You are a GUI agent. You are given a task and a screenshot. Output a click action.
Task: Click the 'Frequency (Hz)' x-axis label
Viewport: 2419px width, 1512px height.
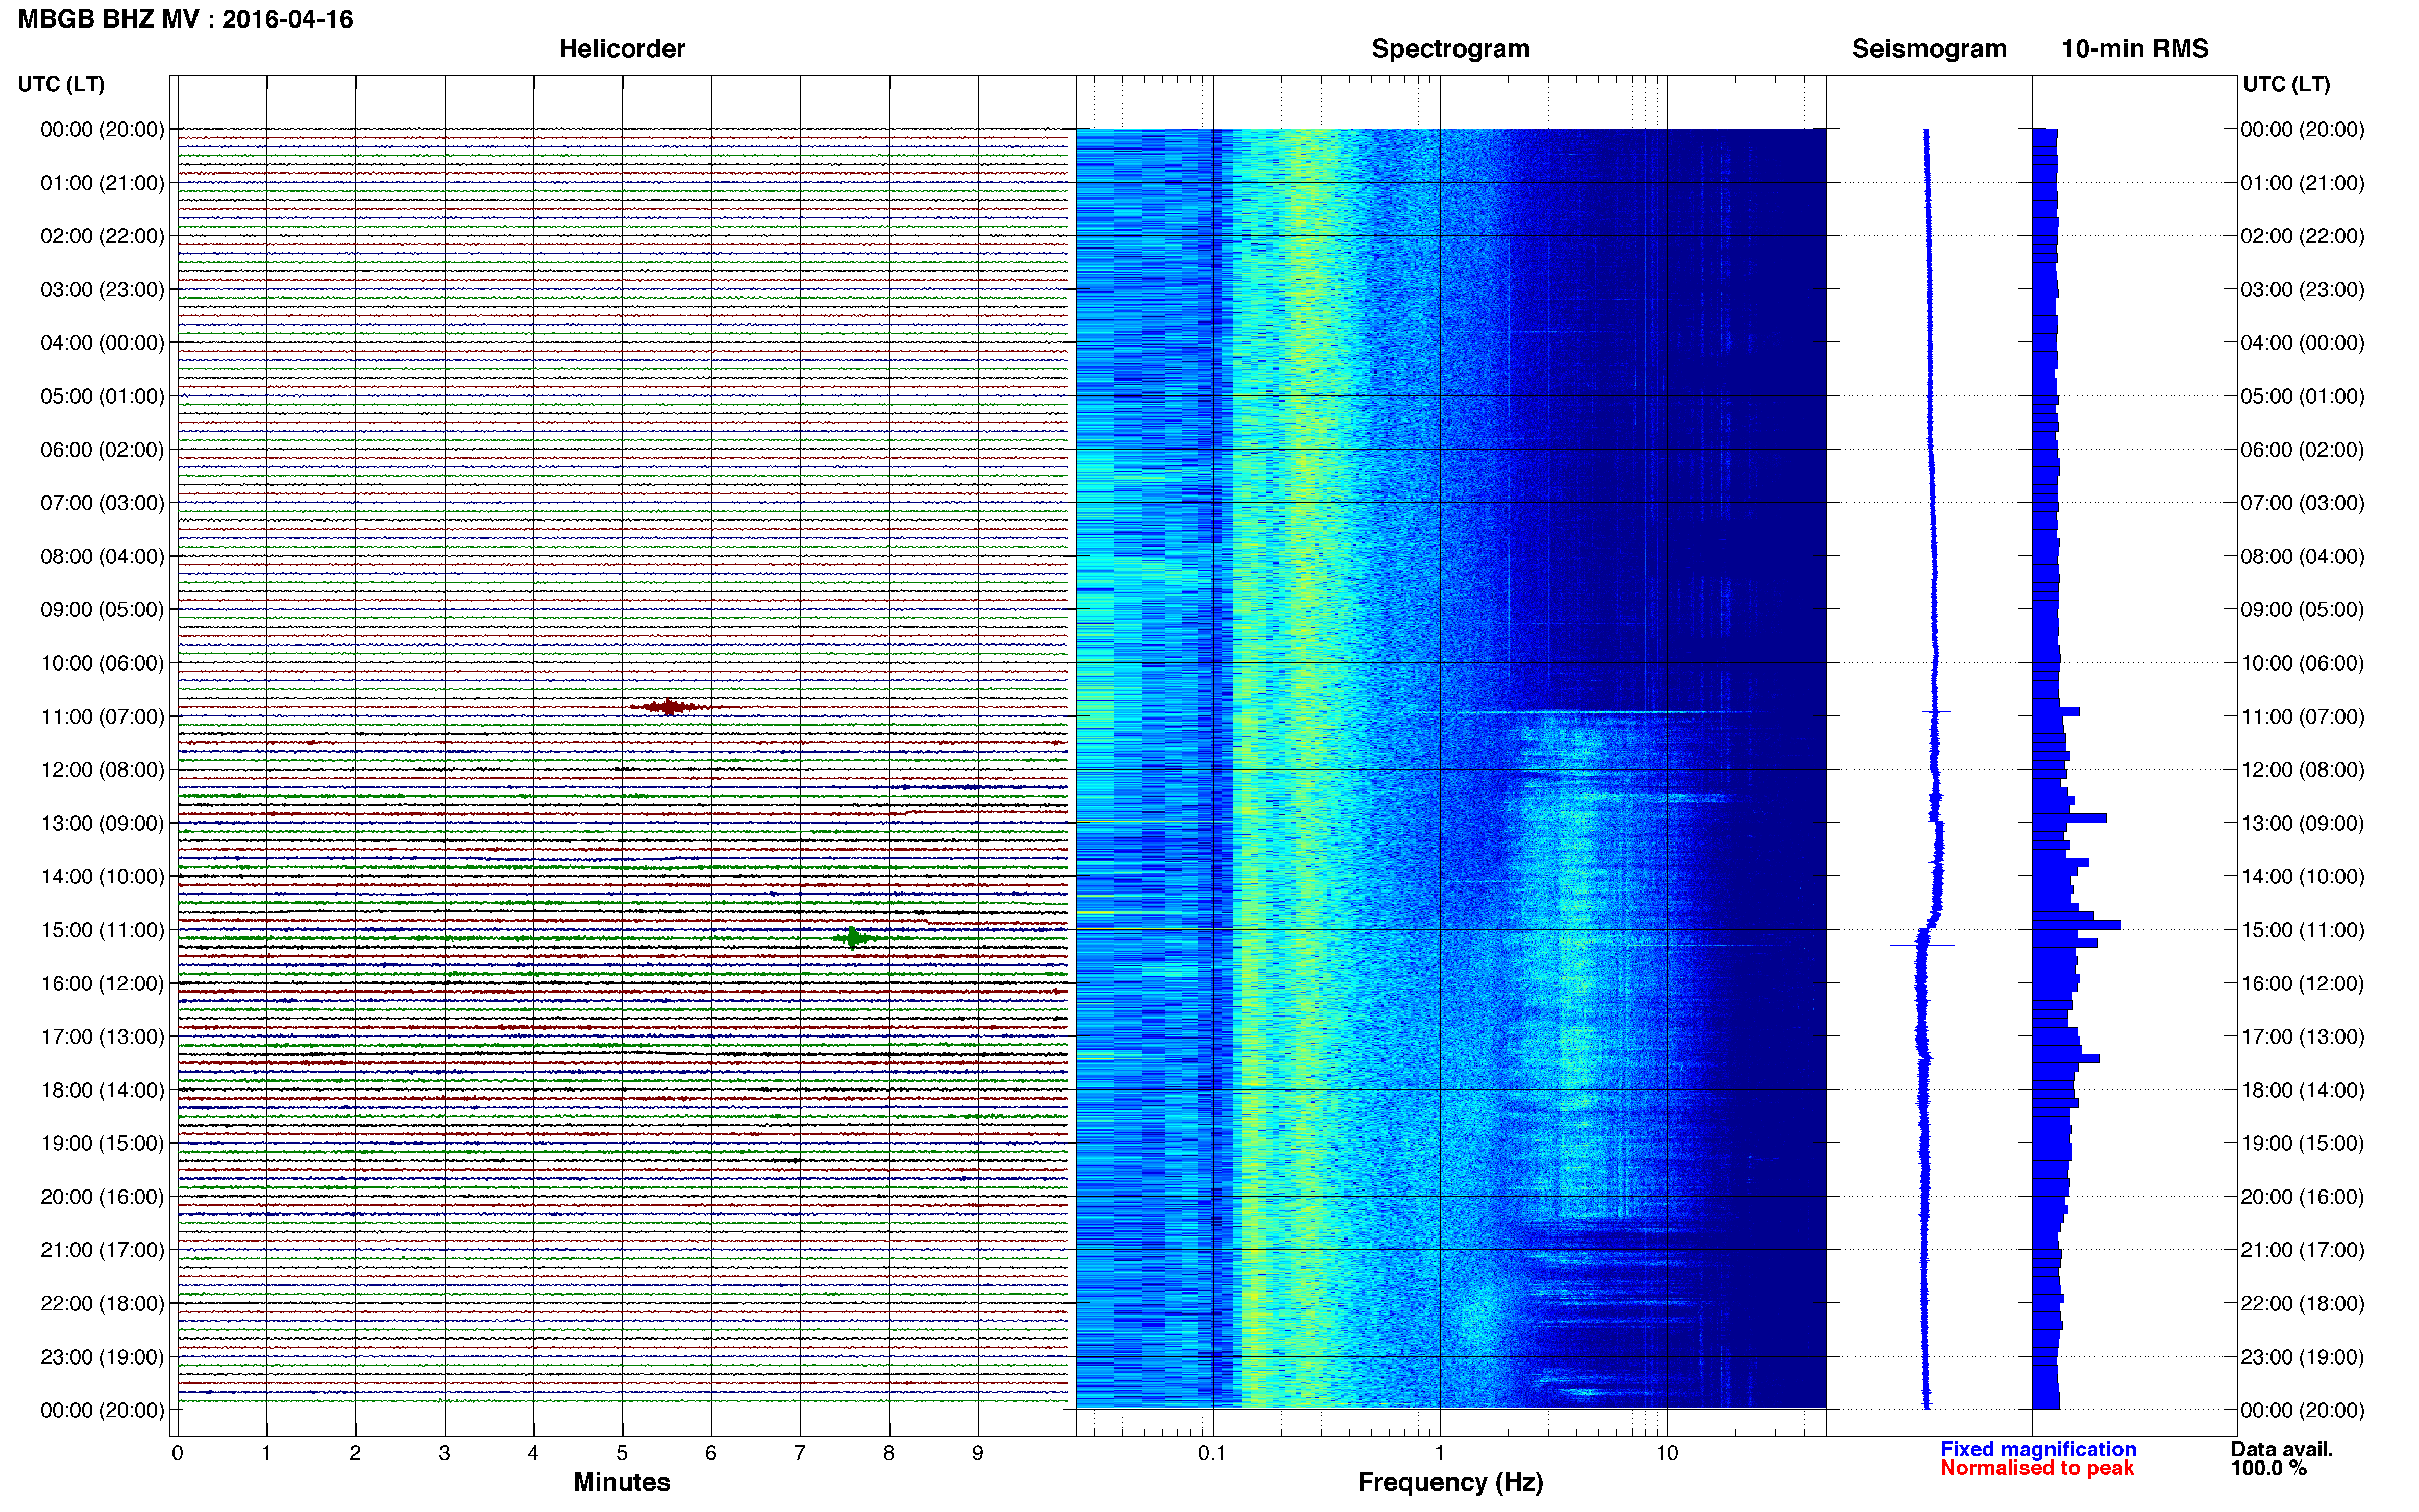point(1450,1482)
